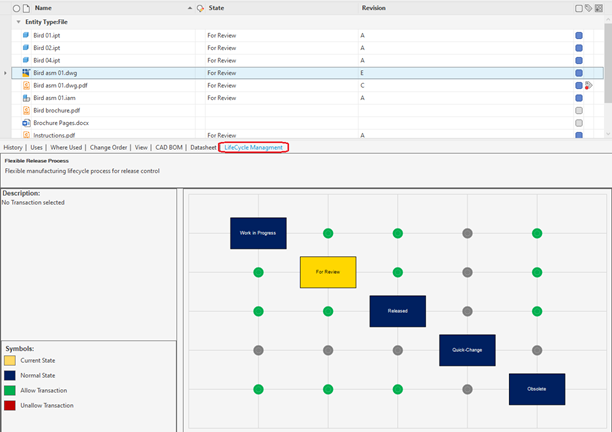Screen dimensions: 612x432
Task: Open the History tab
Action: point(13,148)
